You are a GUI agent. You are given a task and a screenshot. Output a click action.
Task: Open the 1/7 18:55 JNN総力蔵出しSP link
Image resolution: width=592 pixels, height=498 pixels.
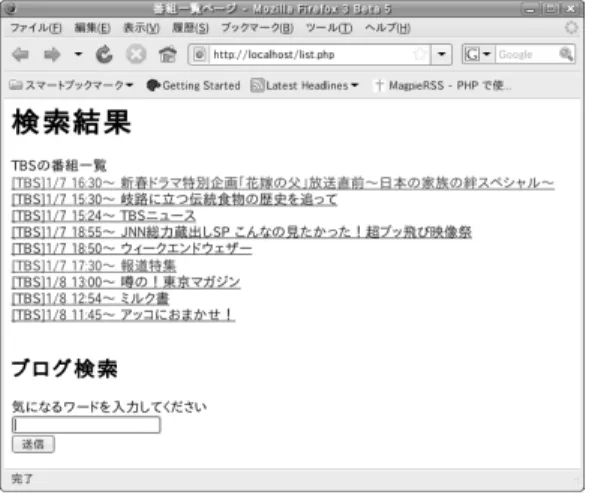pyautogui.click(x=242, y=232)
